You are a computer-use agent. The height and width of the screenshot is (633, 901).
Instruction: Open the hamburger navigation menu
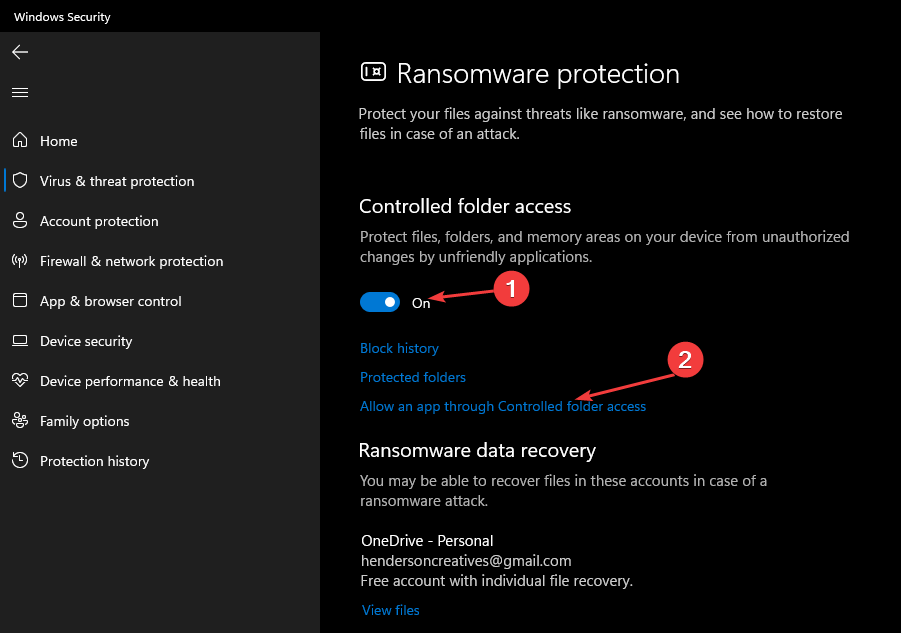[20, 92]
